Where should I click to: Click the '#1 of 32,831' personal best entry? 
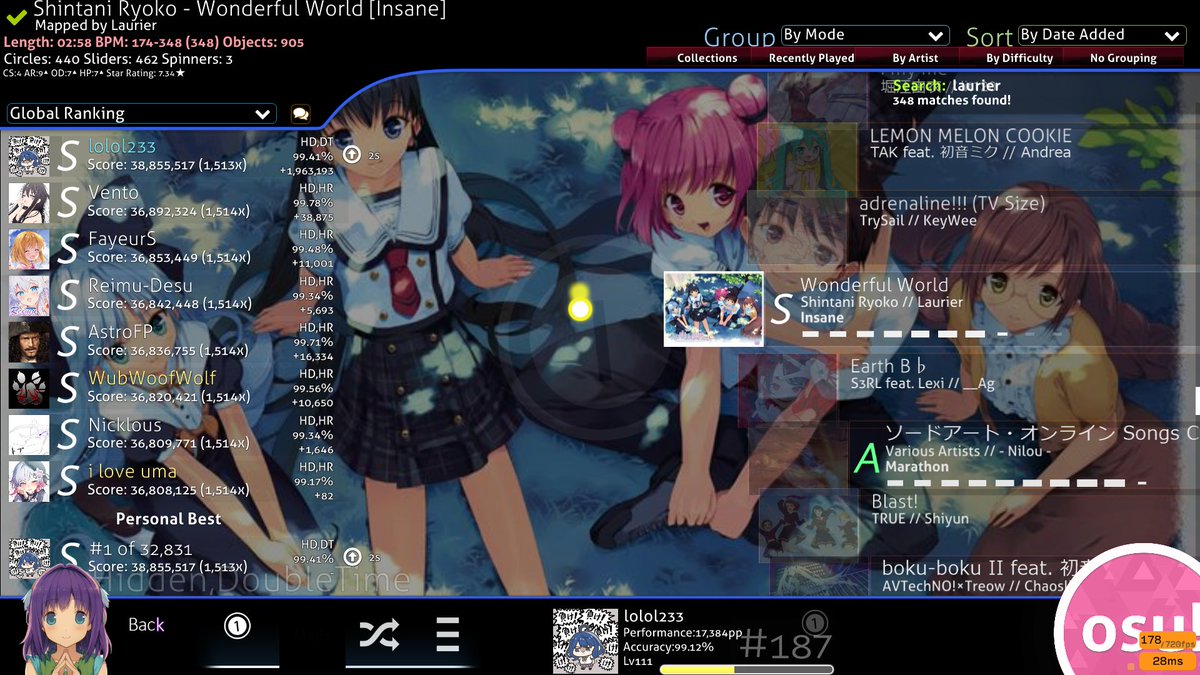tap(171, 558)
